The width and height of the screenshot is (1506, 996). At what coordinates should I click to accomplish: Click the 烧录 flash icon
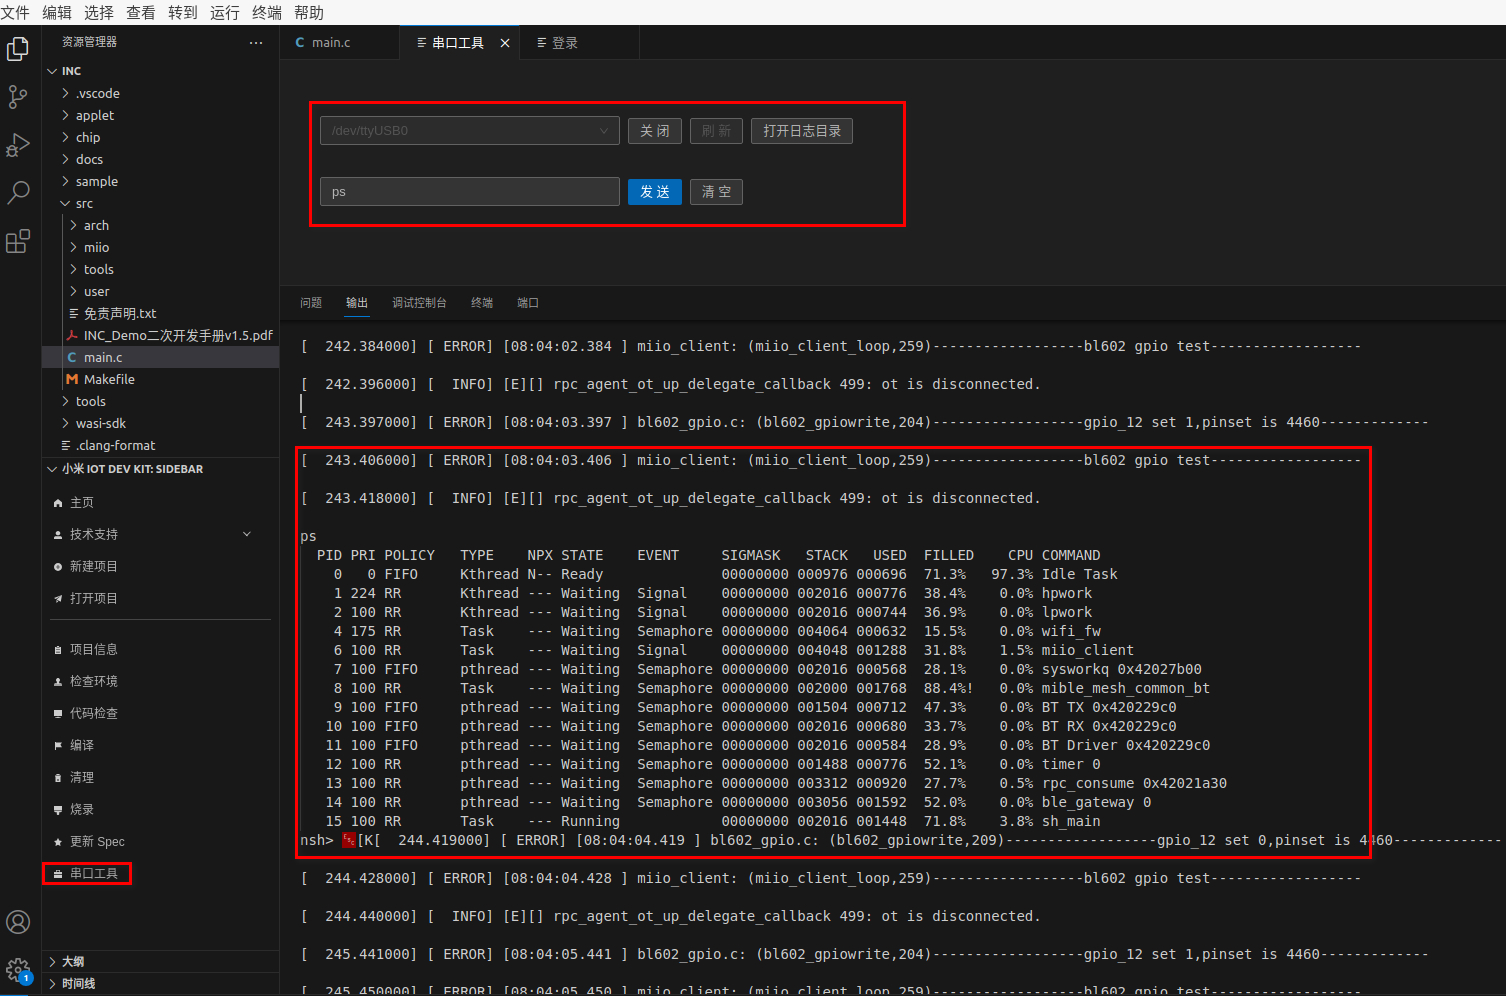(x=58, y=810)
